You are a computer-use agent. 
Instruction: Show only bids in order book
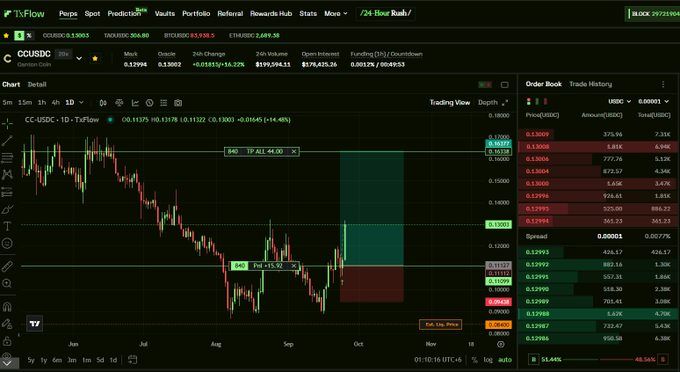click(537, 101)
